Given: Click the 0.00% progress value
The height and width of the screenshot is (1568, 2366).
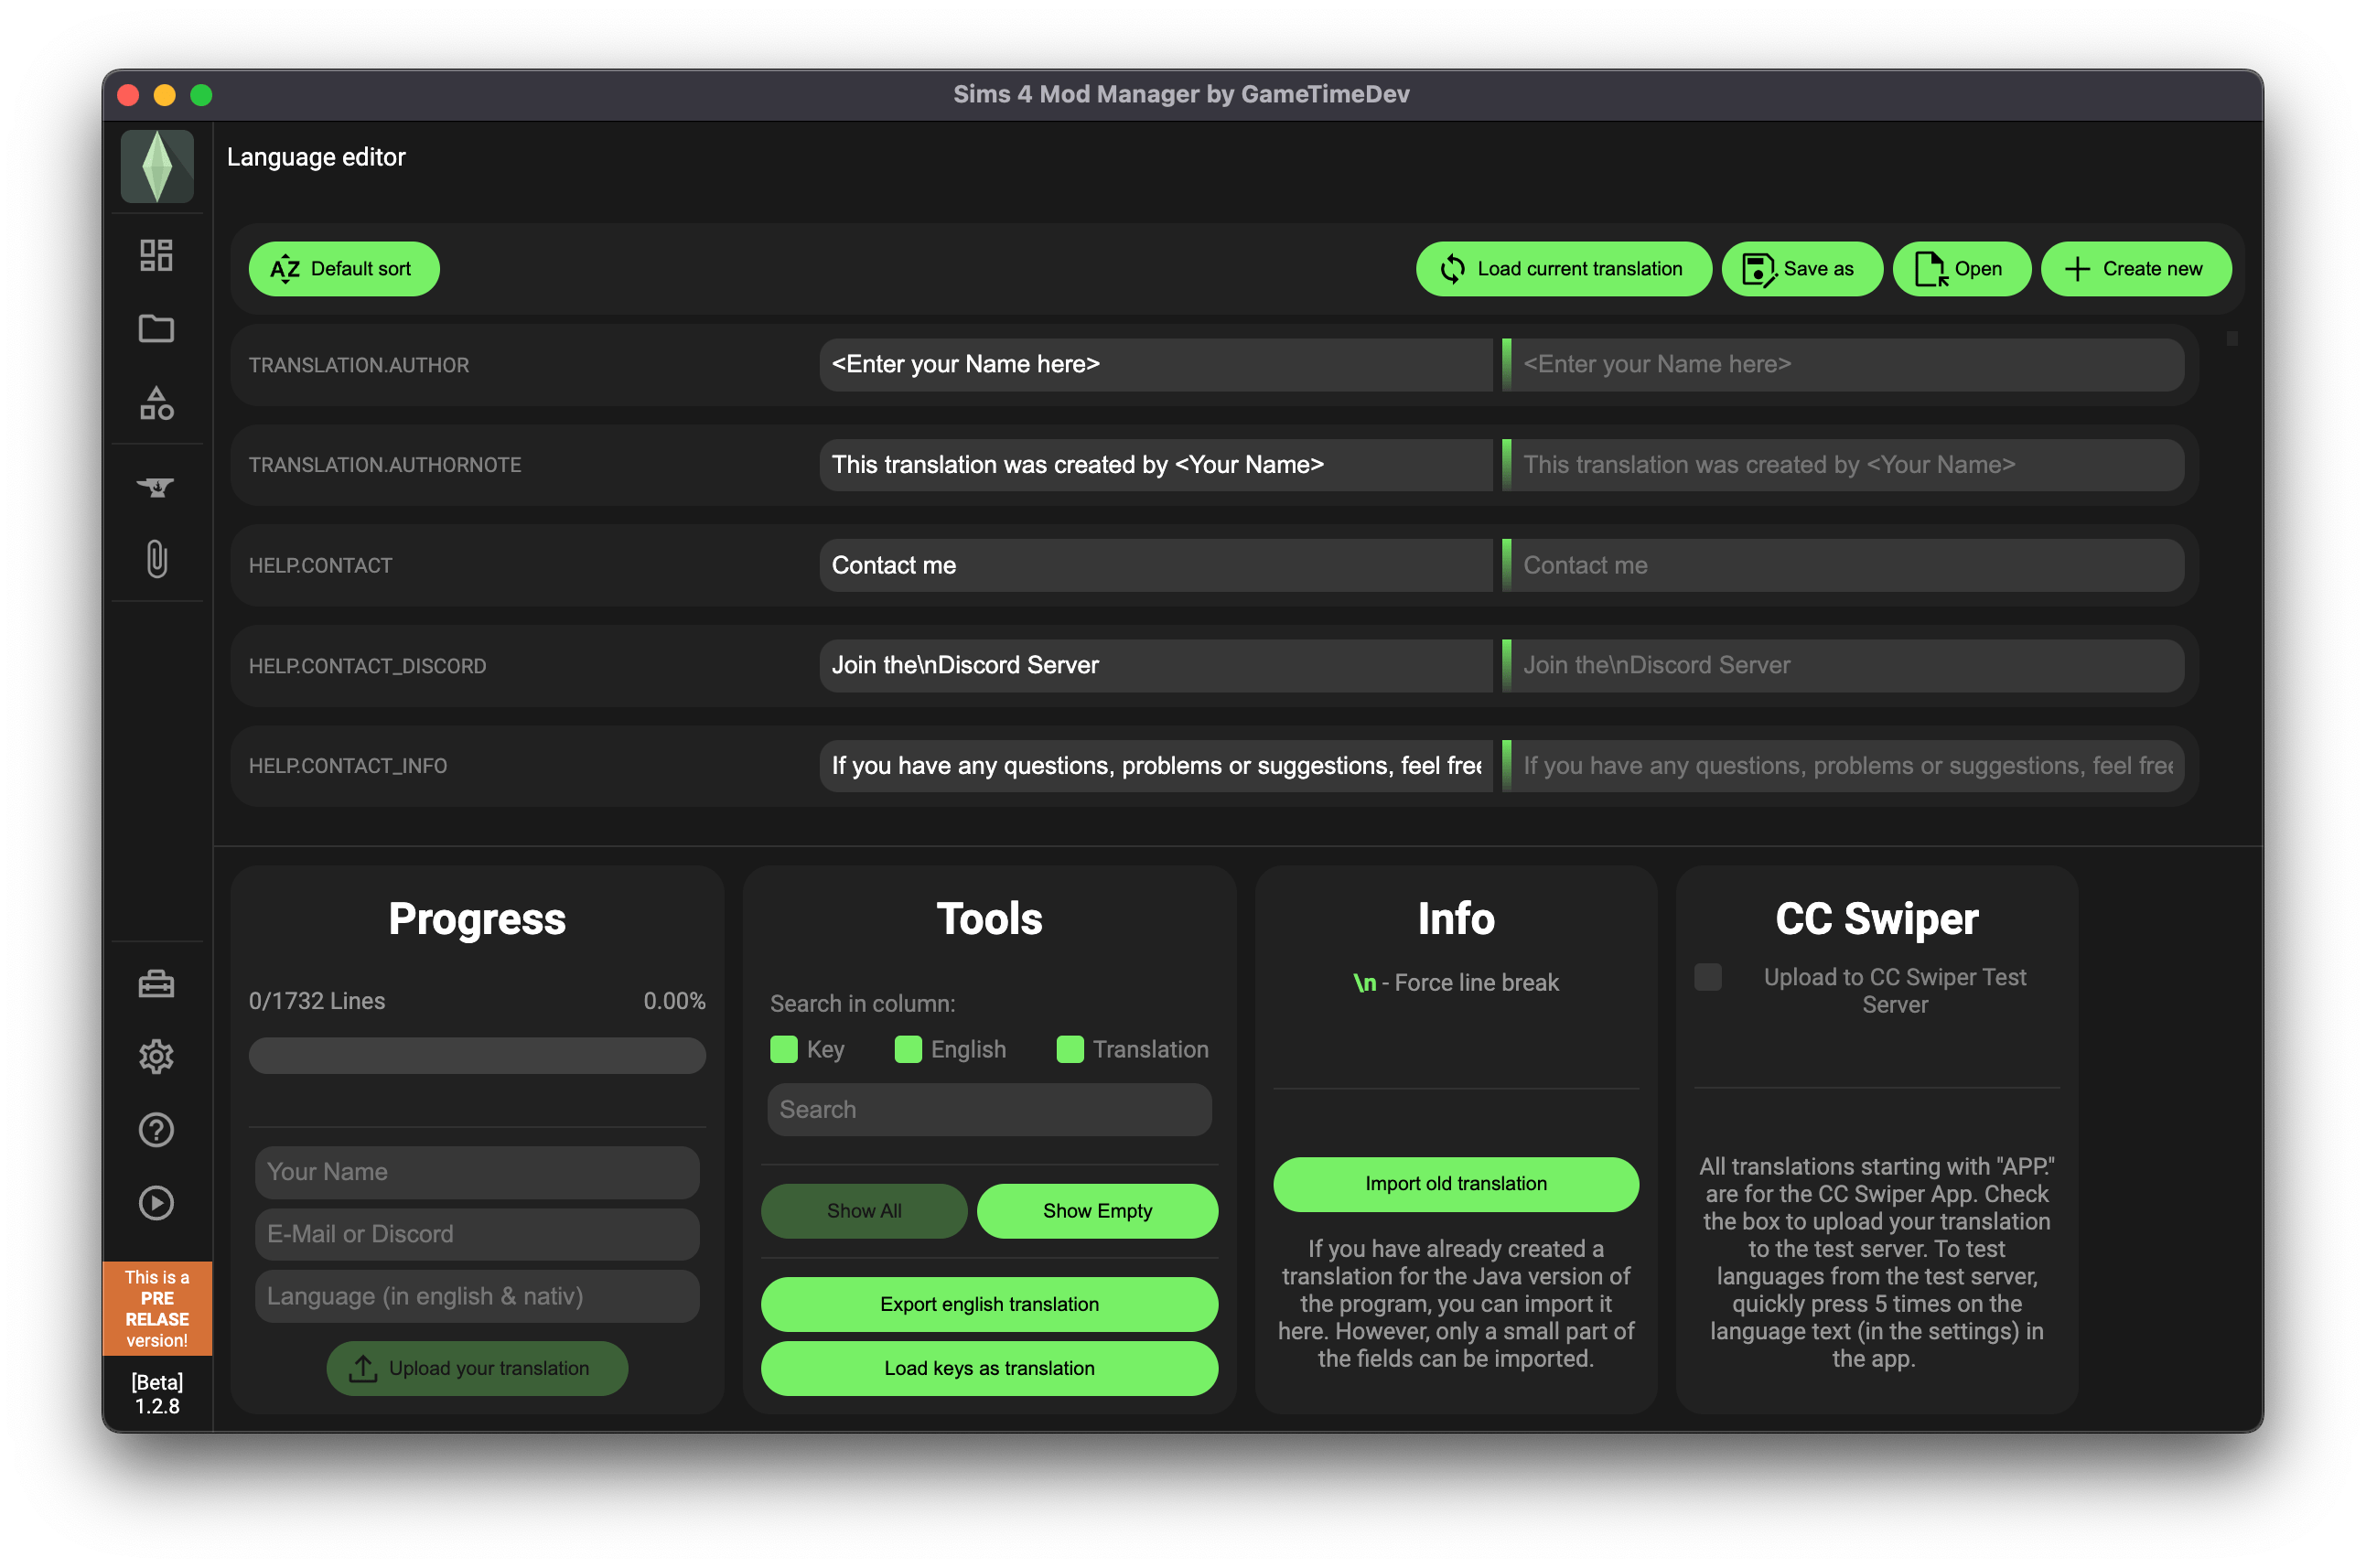Looking at the screenshot, I should (674, 1001).
